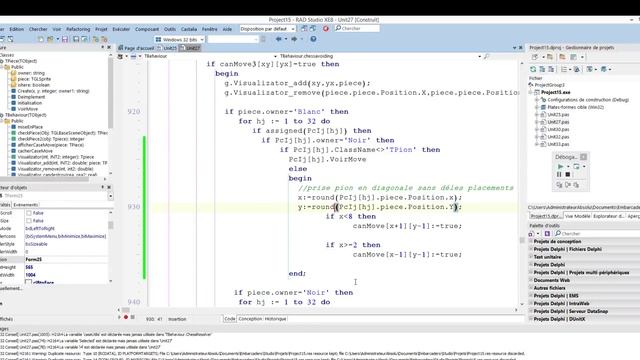640x360 pixels.
Task: Expand Configurations de construction (Debug) node
Action: point(537,100)
